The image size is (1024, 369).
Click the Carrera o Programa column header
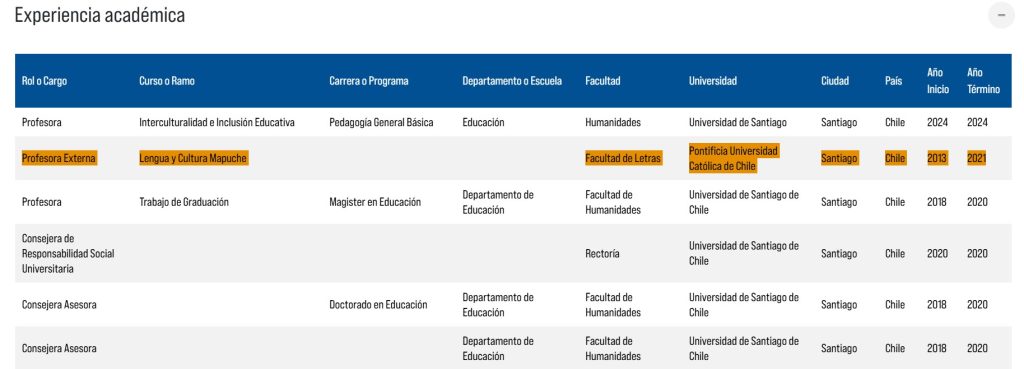tap(368, 81)
